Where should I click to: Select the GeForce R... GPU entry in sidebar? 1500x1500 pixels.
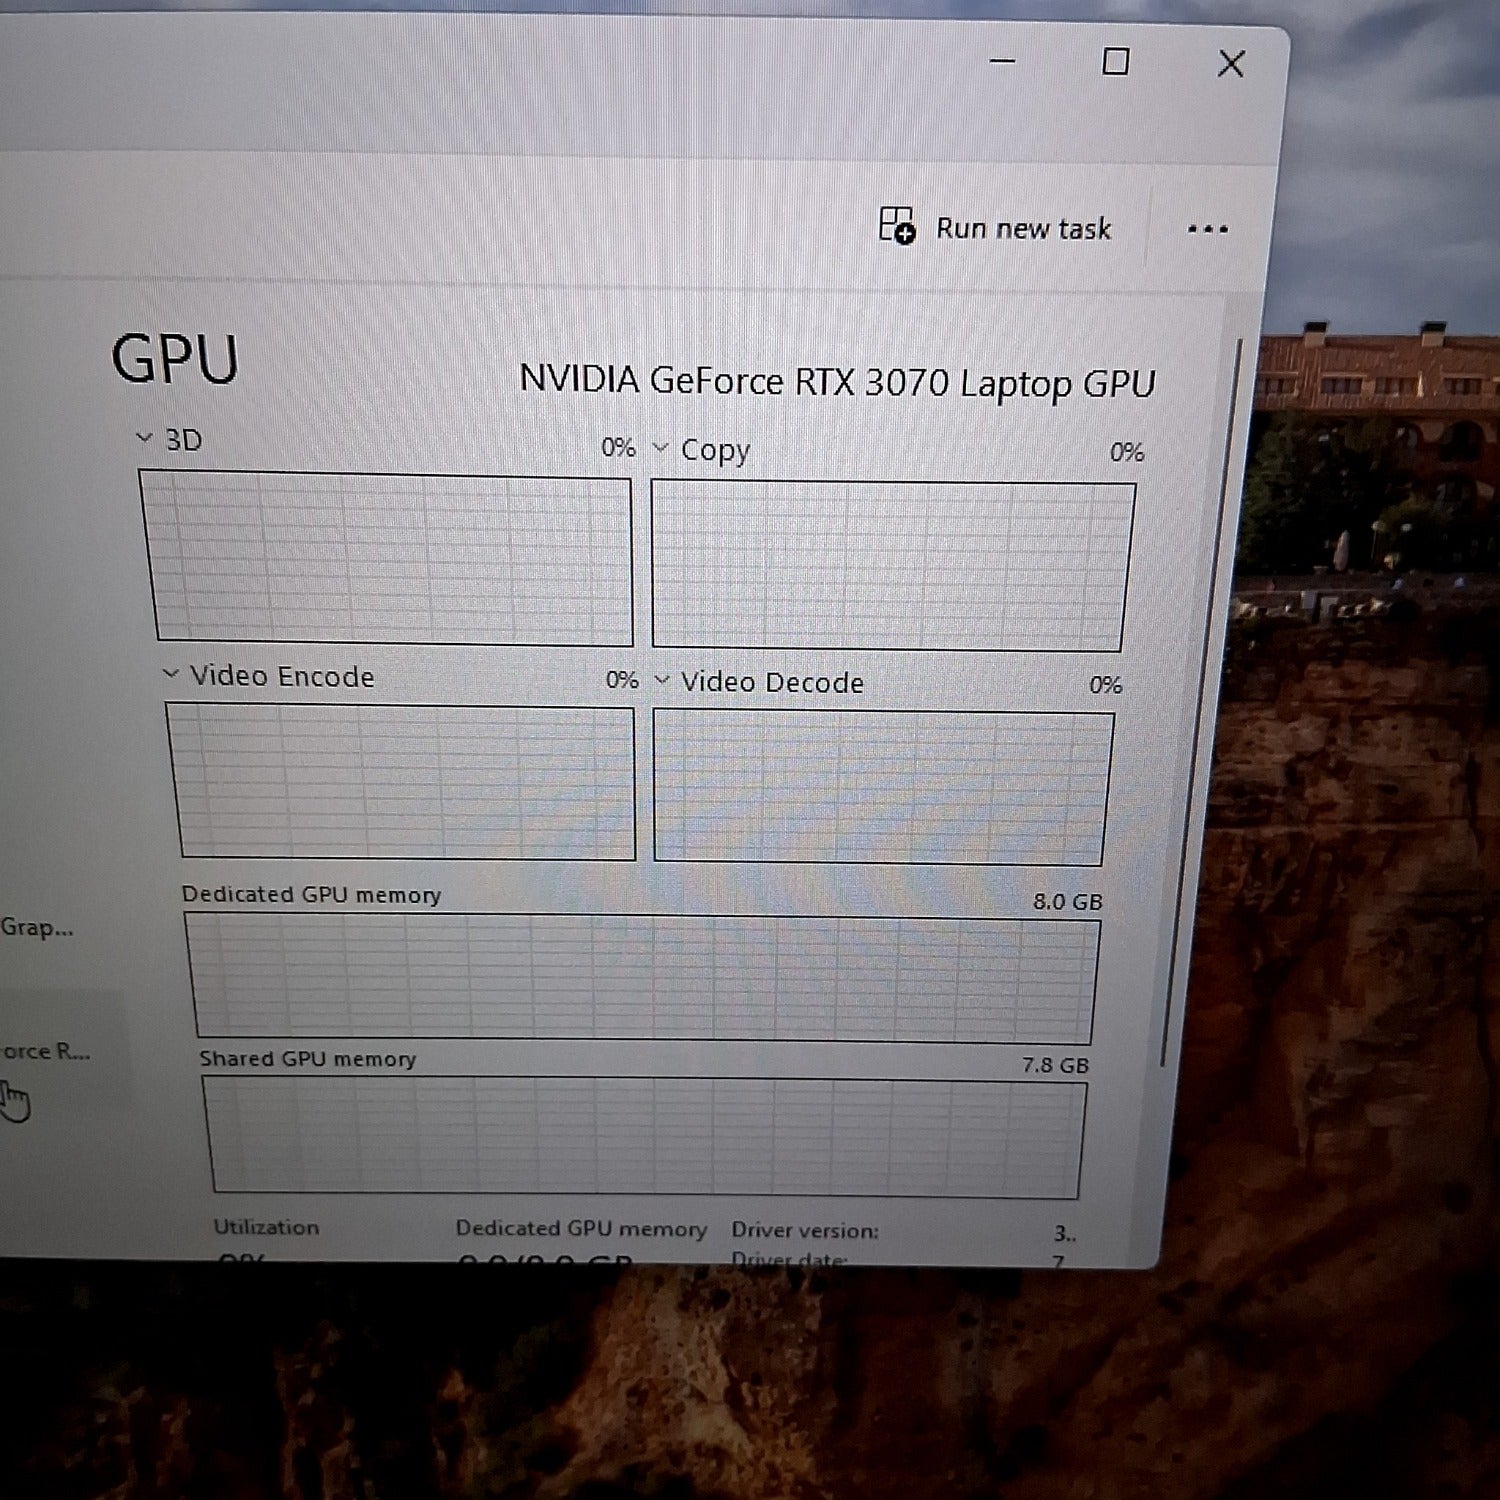click(x=45, y=1051)
